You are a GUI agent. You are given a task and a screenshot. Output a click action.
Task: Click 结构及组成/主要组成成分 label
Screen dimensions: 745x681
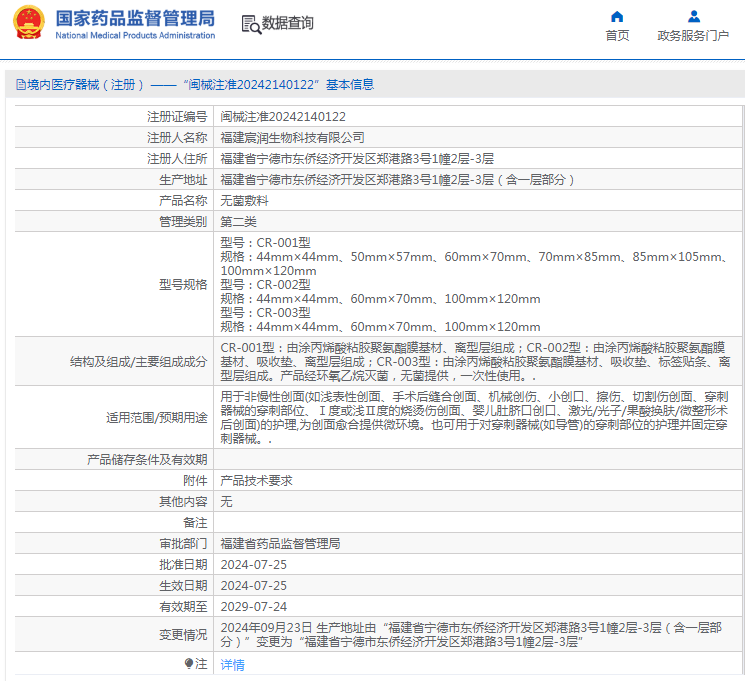139,362
